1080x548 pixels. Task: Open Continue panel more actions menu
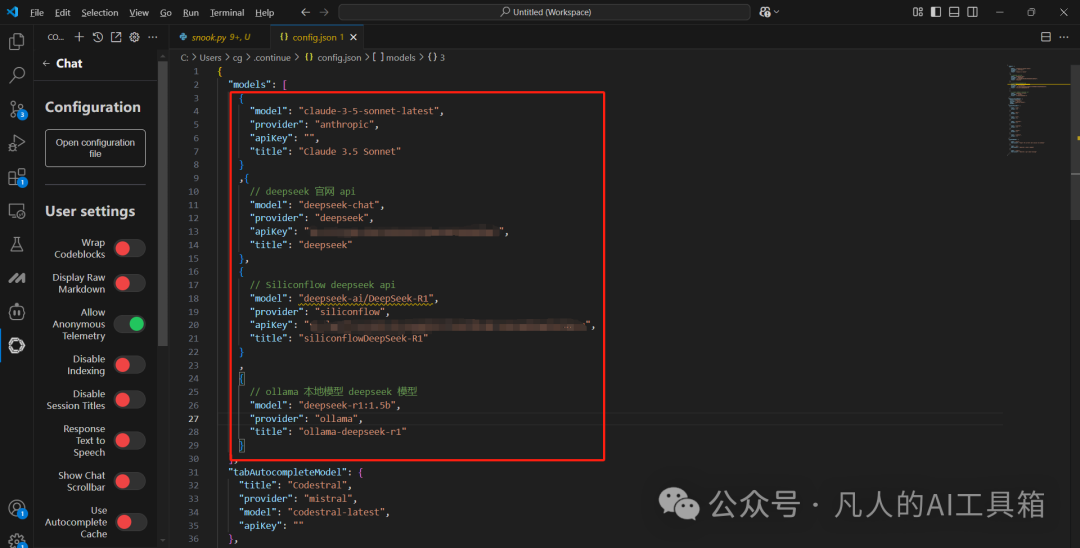point(153,37)
